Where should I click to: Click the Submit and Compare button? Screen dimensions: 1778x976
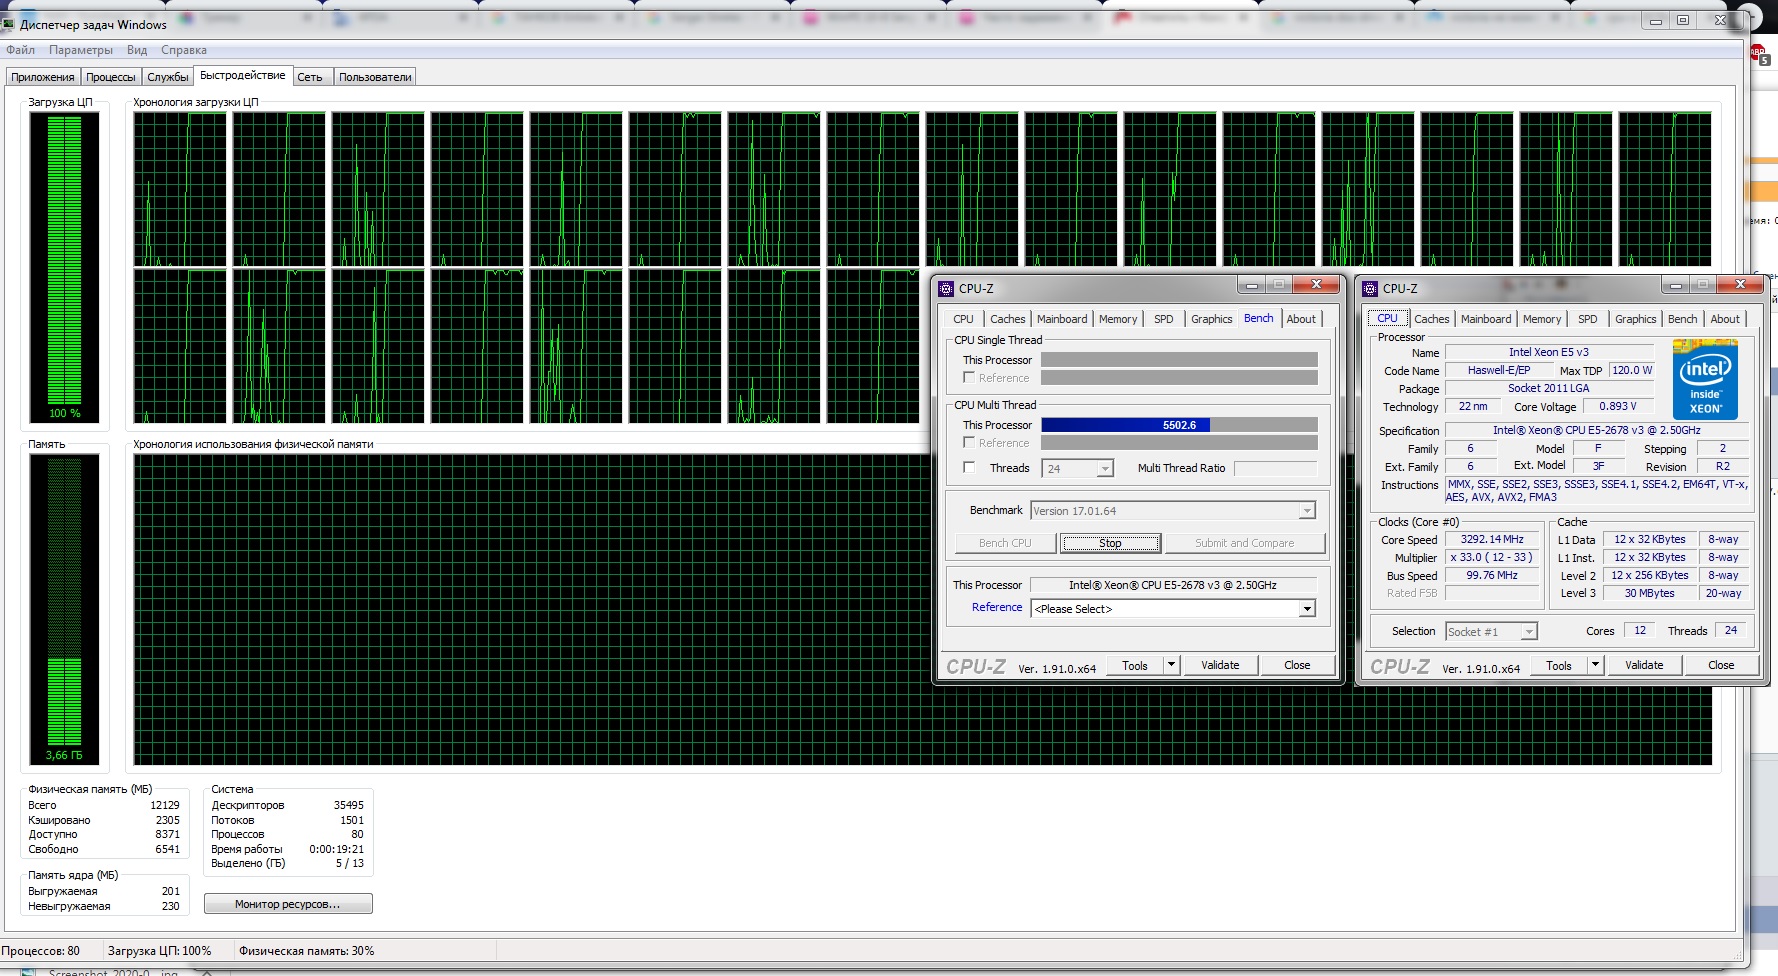(1244, 543)
